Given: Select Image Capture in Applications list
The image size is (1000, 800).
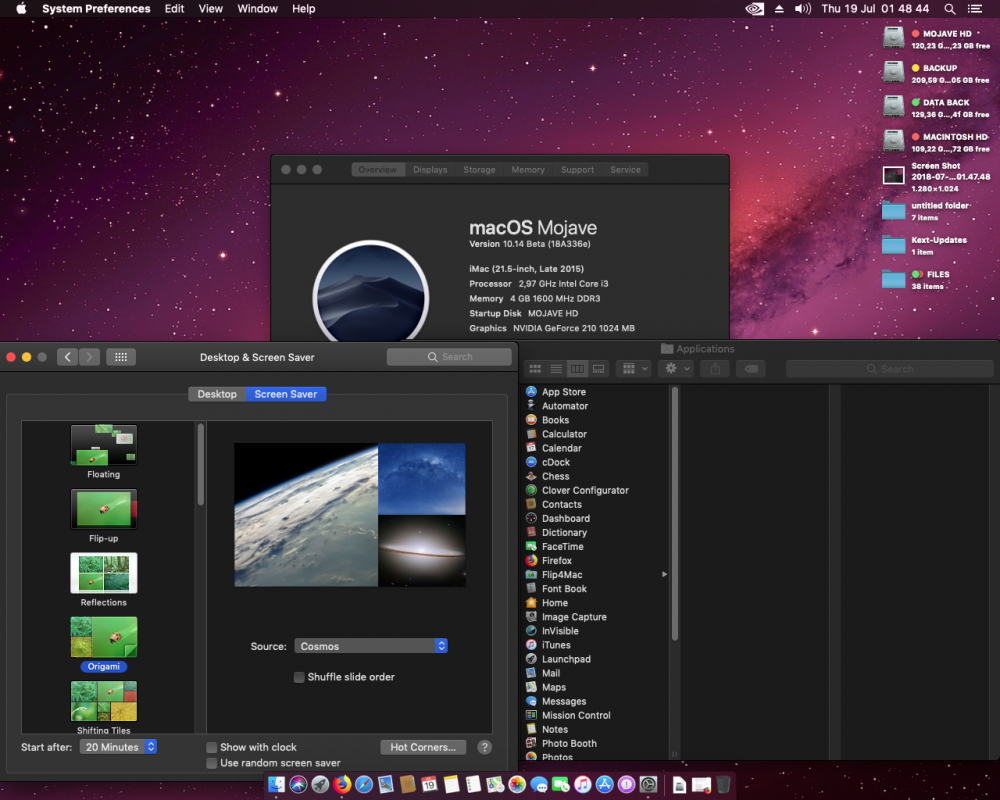Looking at the screenshot, I should (x=574, y=617).
